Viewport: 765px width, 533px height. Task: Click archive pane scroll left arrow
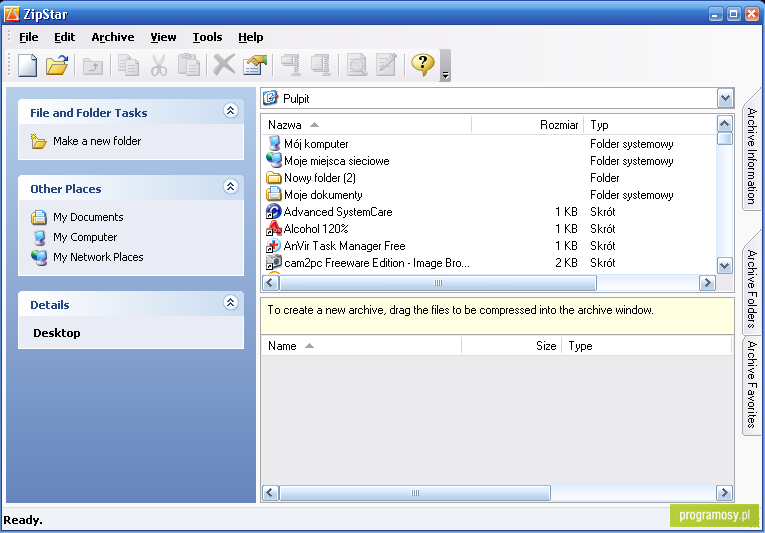point(270,492)
